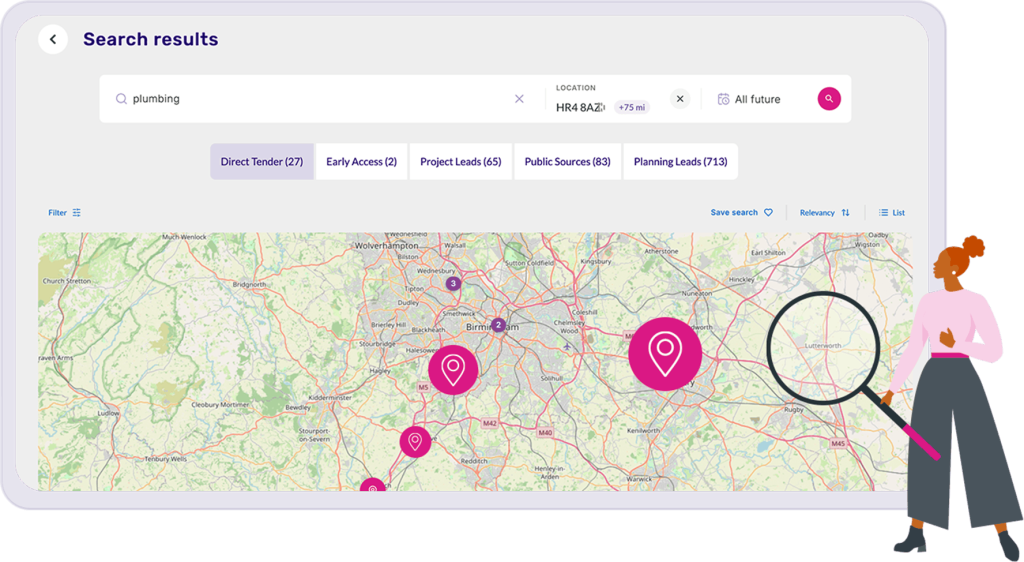Clear the HR4 8AZ location filter

click(680, 99)
